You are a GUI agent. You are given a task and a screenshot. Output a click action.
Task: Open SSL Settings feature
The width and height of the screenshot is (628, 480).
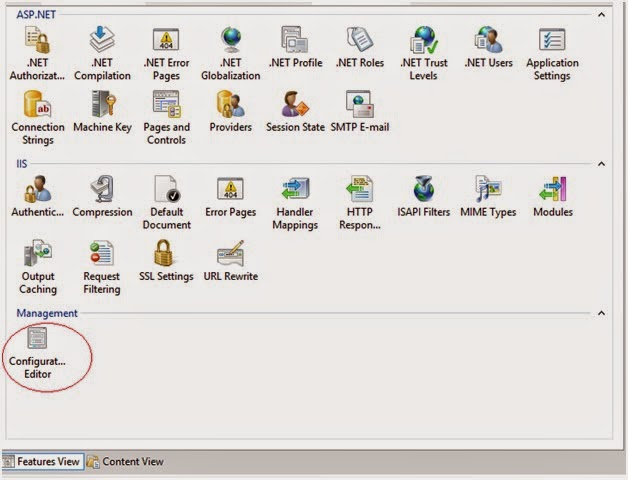click(x=166, y=260)
